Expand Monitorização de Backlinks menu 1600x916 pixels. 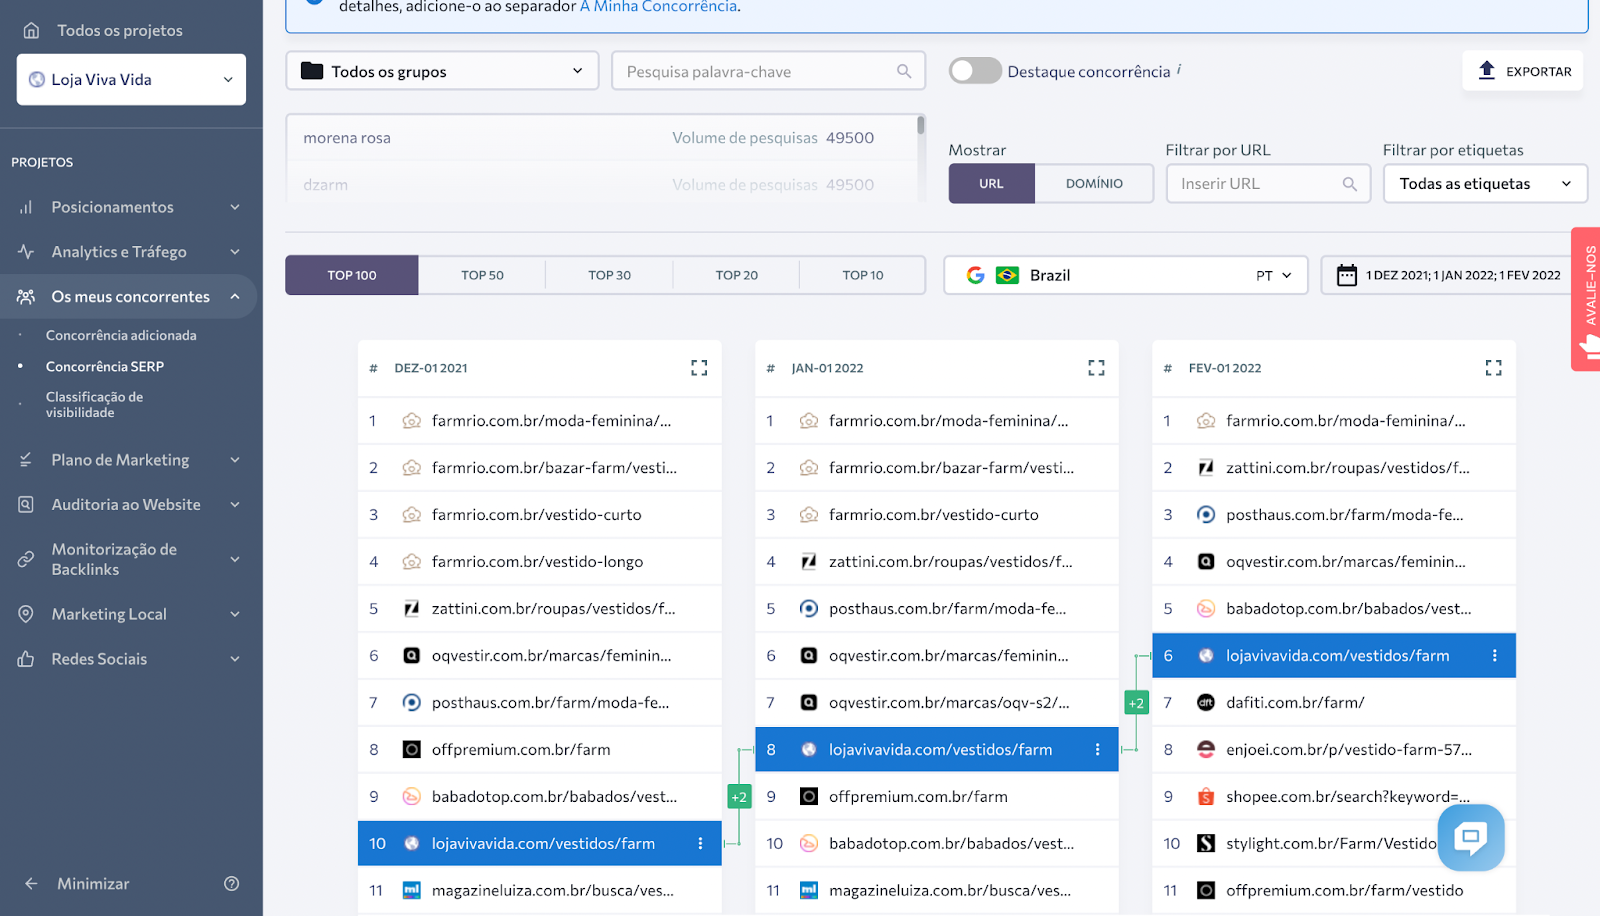tap(131, 559)
